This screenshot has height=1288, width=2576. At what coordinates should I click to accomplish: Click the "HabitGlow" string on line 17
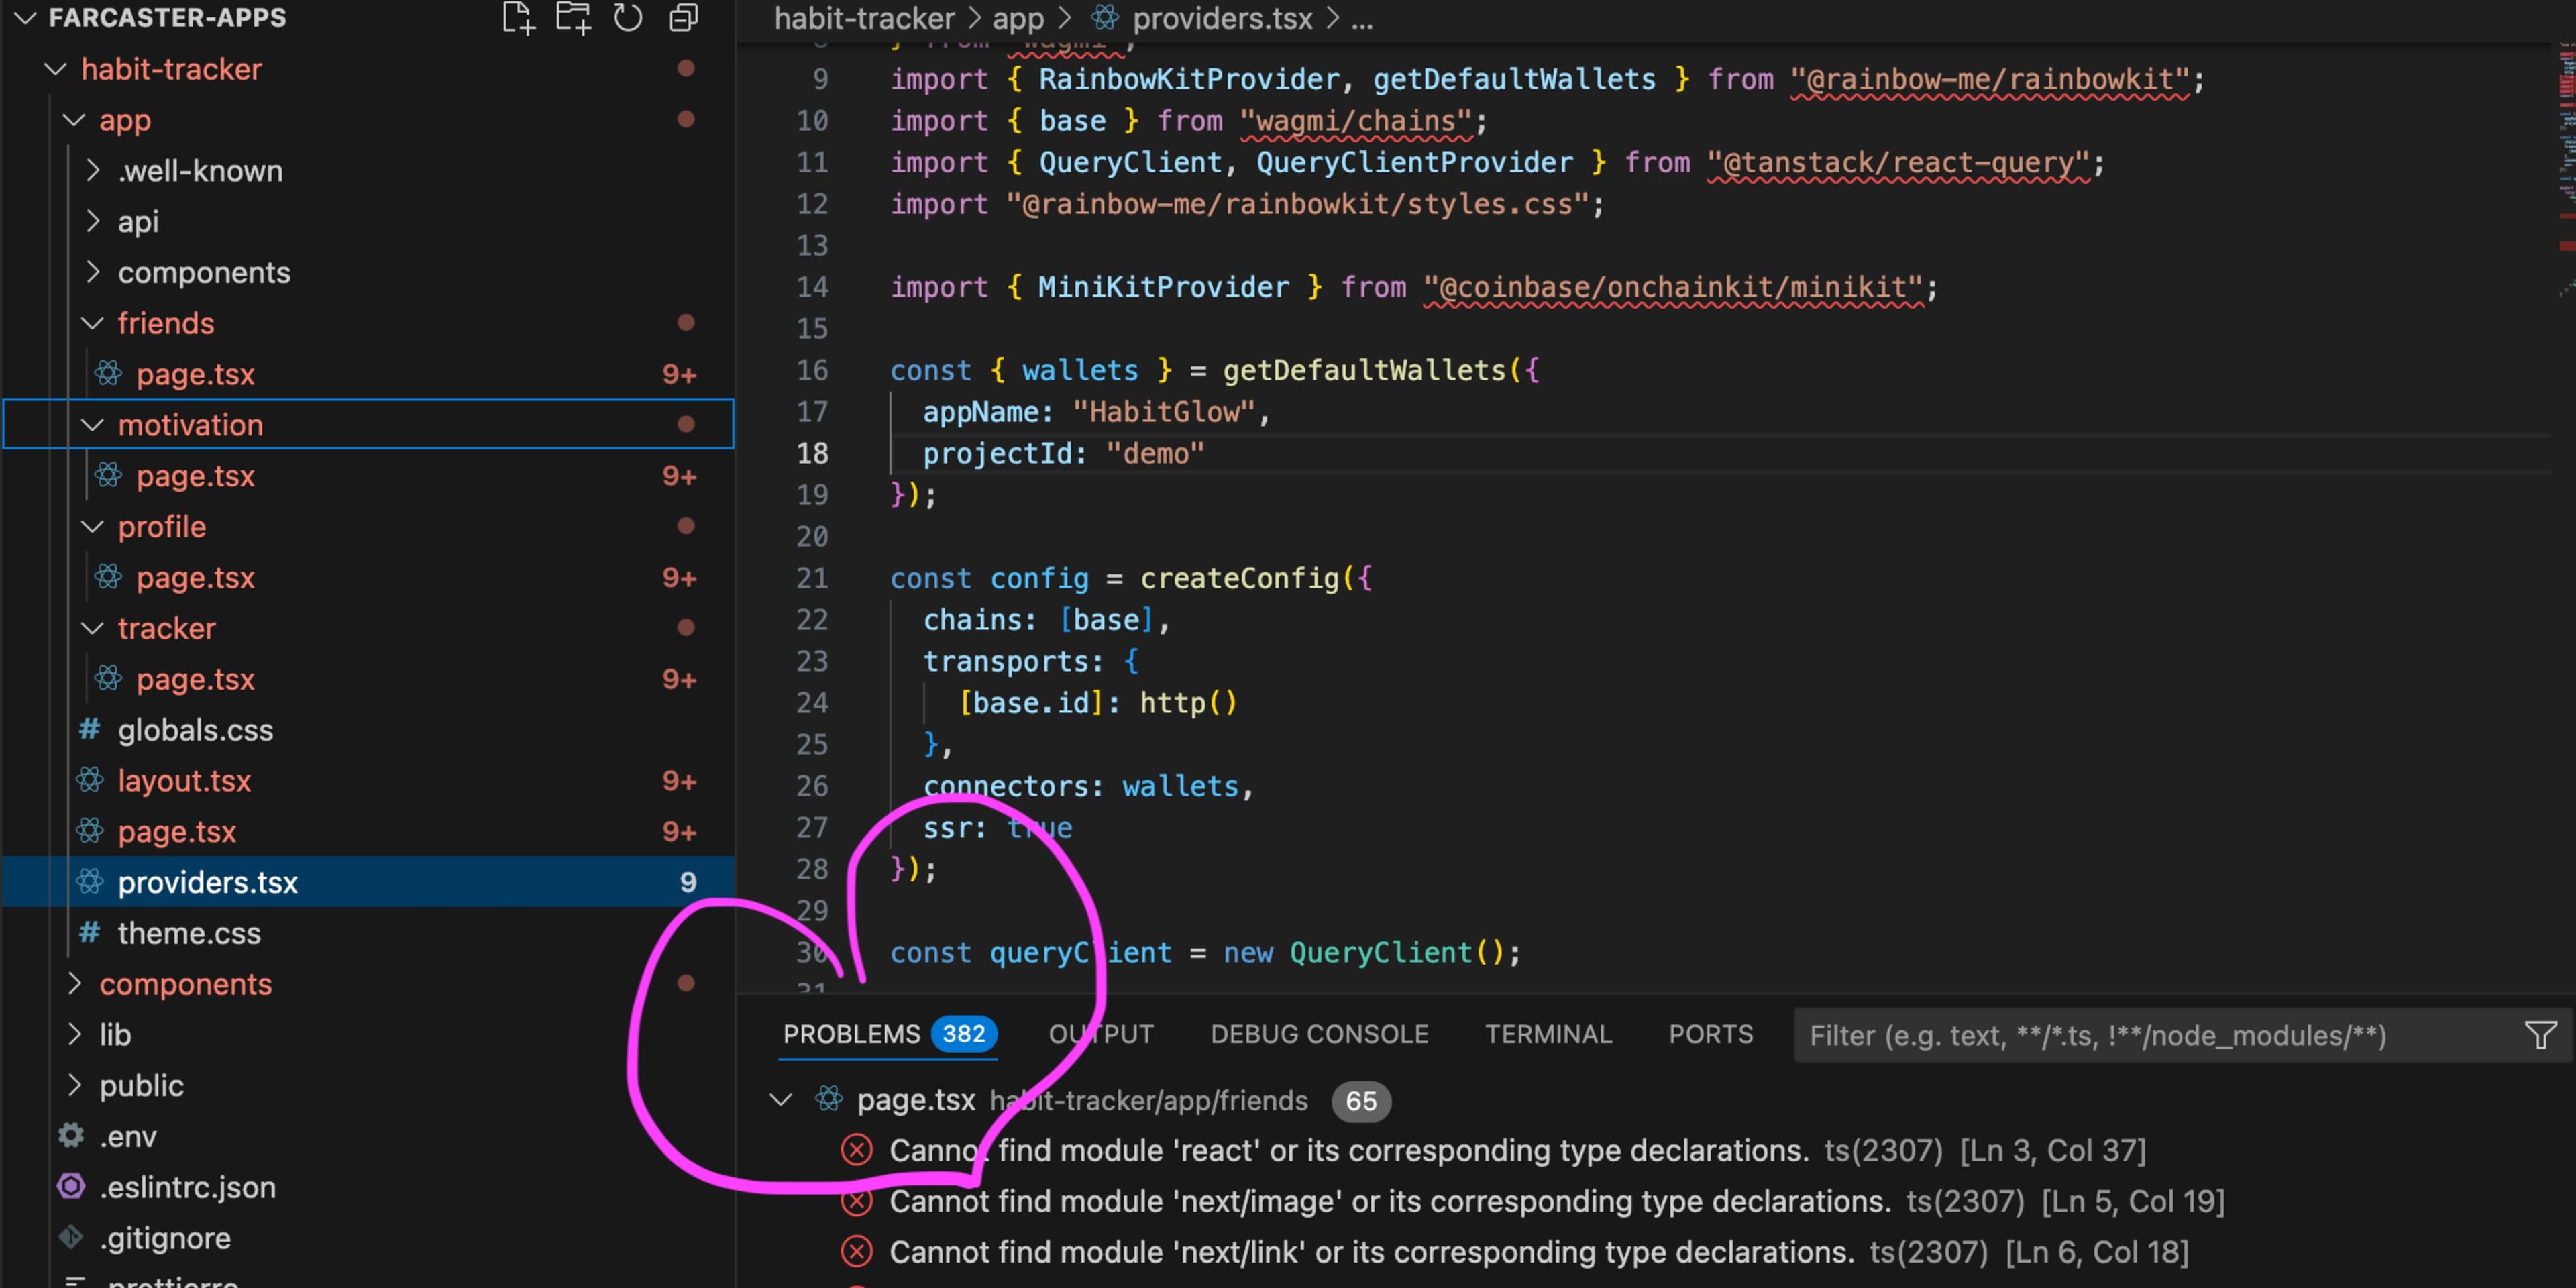1163,411
